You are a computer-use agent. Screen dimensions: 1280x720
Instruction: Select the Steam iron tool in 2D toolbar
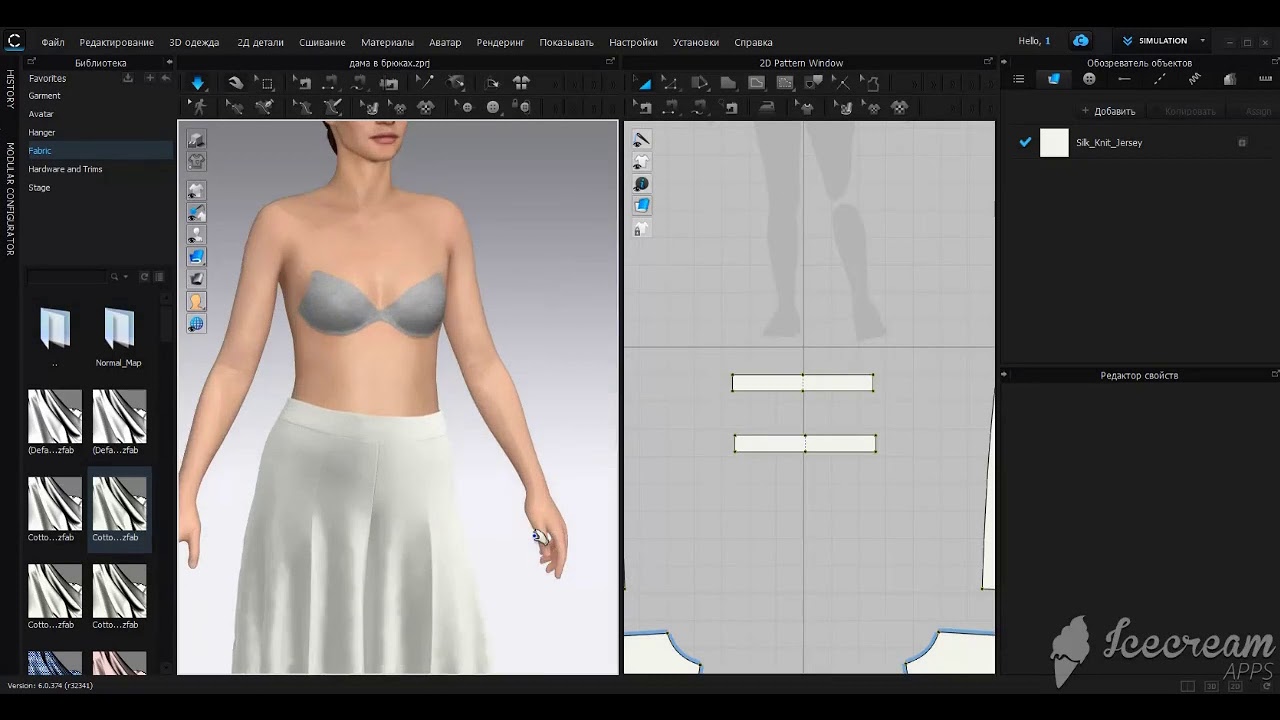click(767, 107)
